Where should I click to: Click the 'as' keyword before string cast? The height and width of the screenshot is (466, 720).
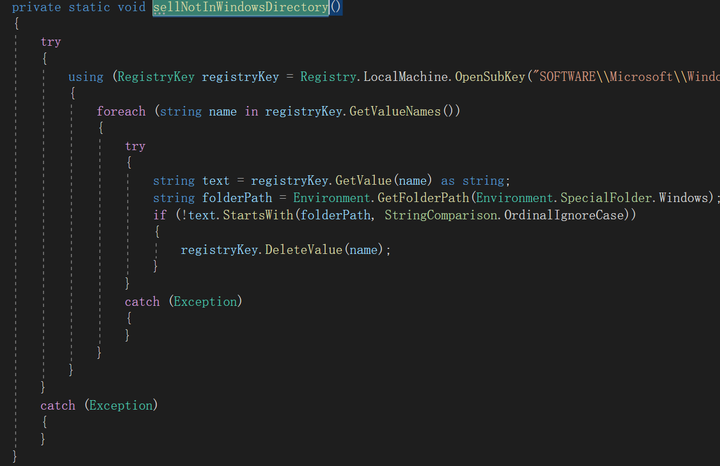tap(448, 180)
